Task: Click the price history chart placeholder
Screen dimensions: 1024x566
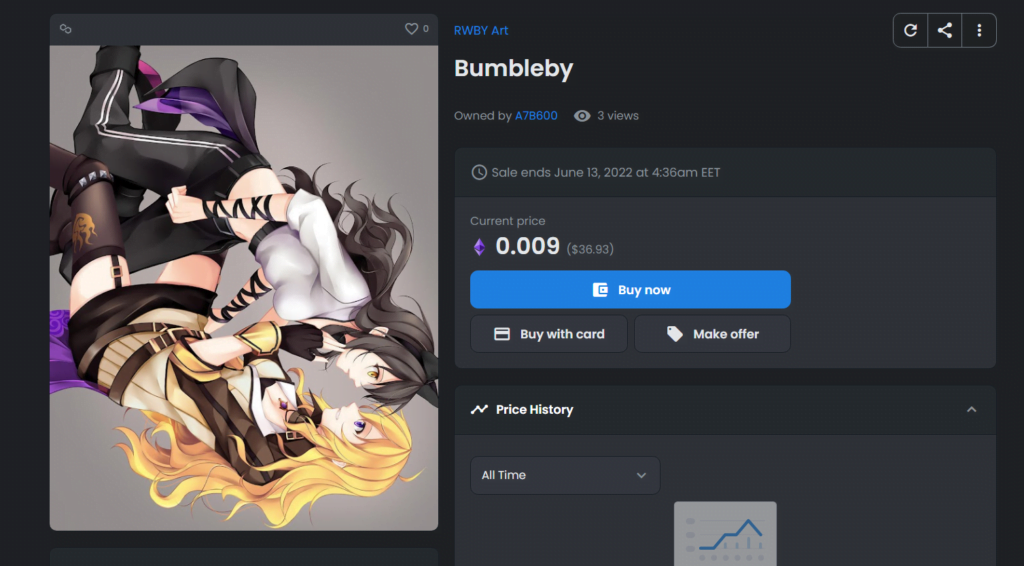Action: point(725,533)
